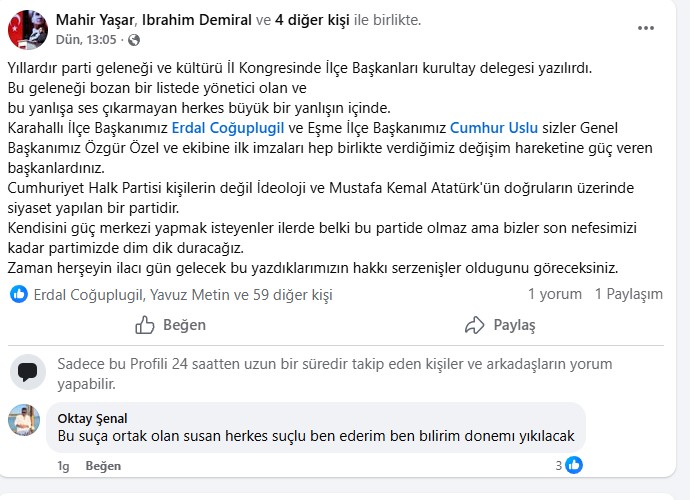Like Oktay Şenal's comment via small Beğen
The height and width of the screenshot is (500, 690).
(103, 466)
